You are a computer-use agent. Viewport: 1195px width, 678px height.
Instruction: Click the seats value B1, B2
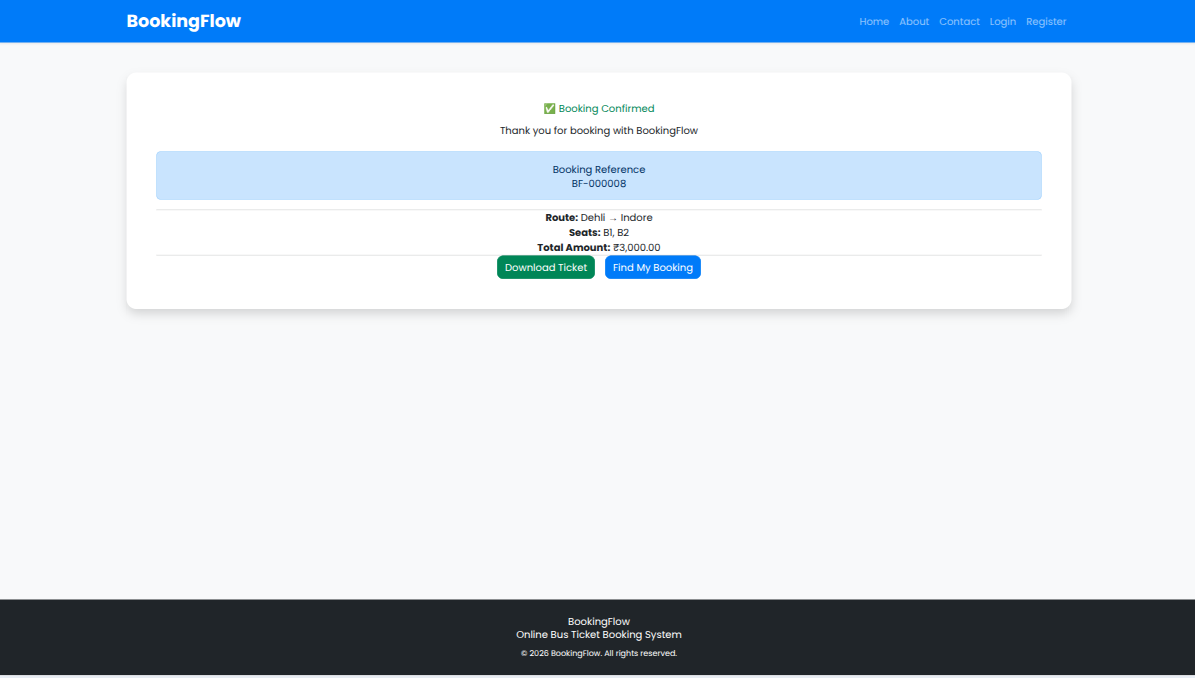[616, 233]
